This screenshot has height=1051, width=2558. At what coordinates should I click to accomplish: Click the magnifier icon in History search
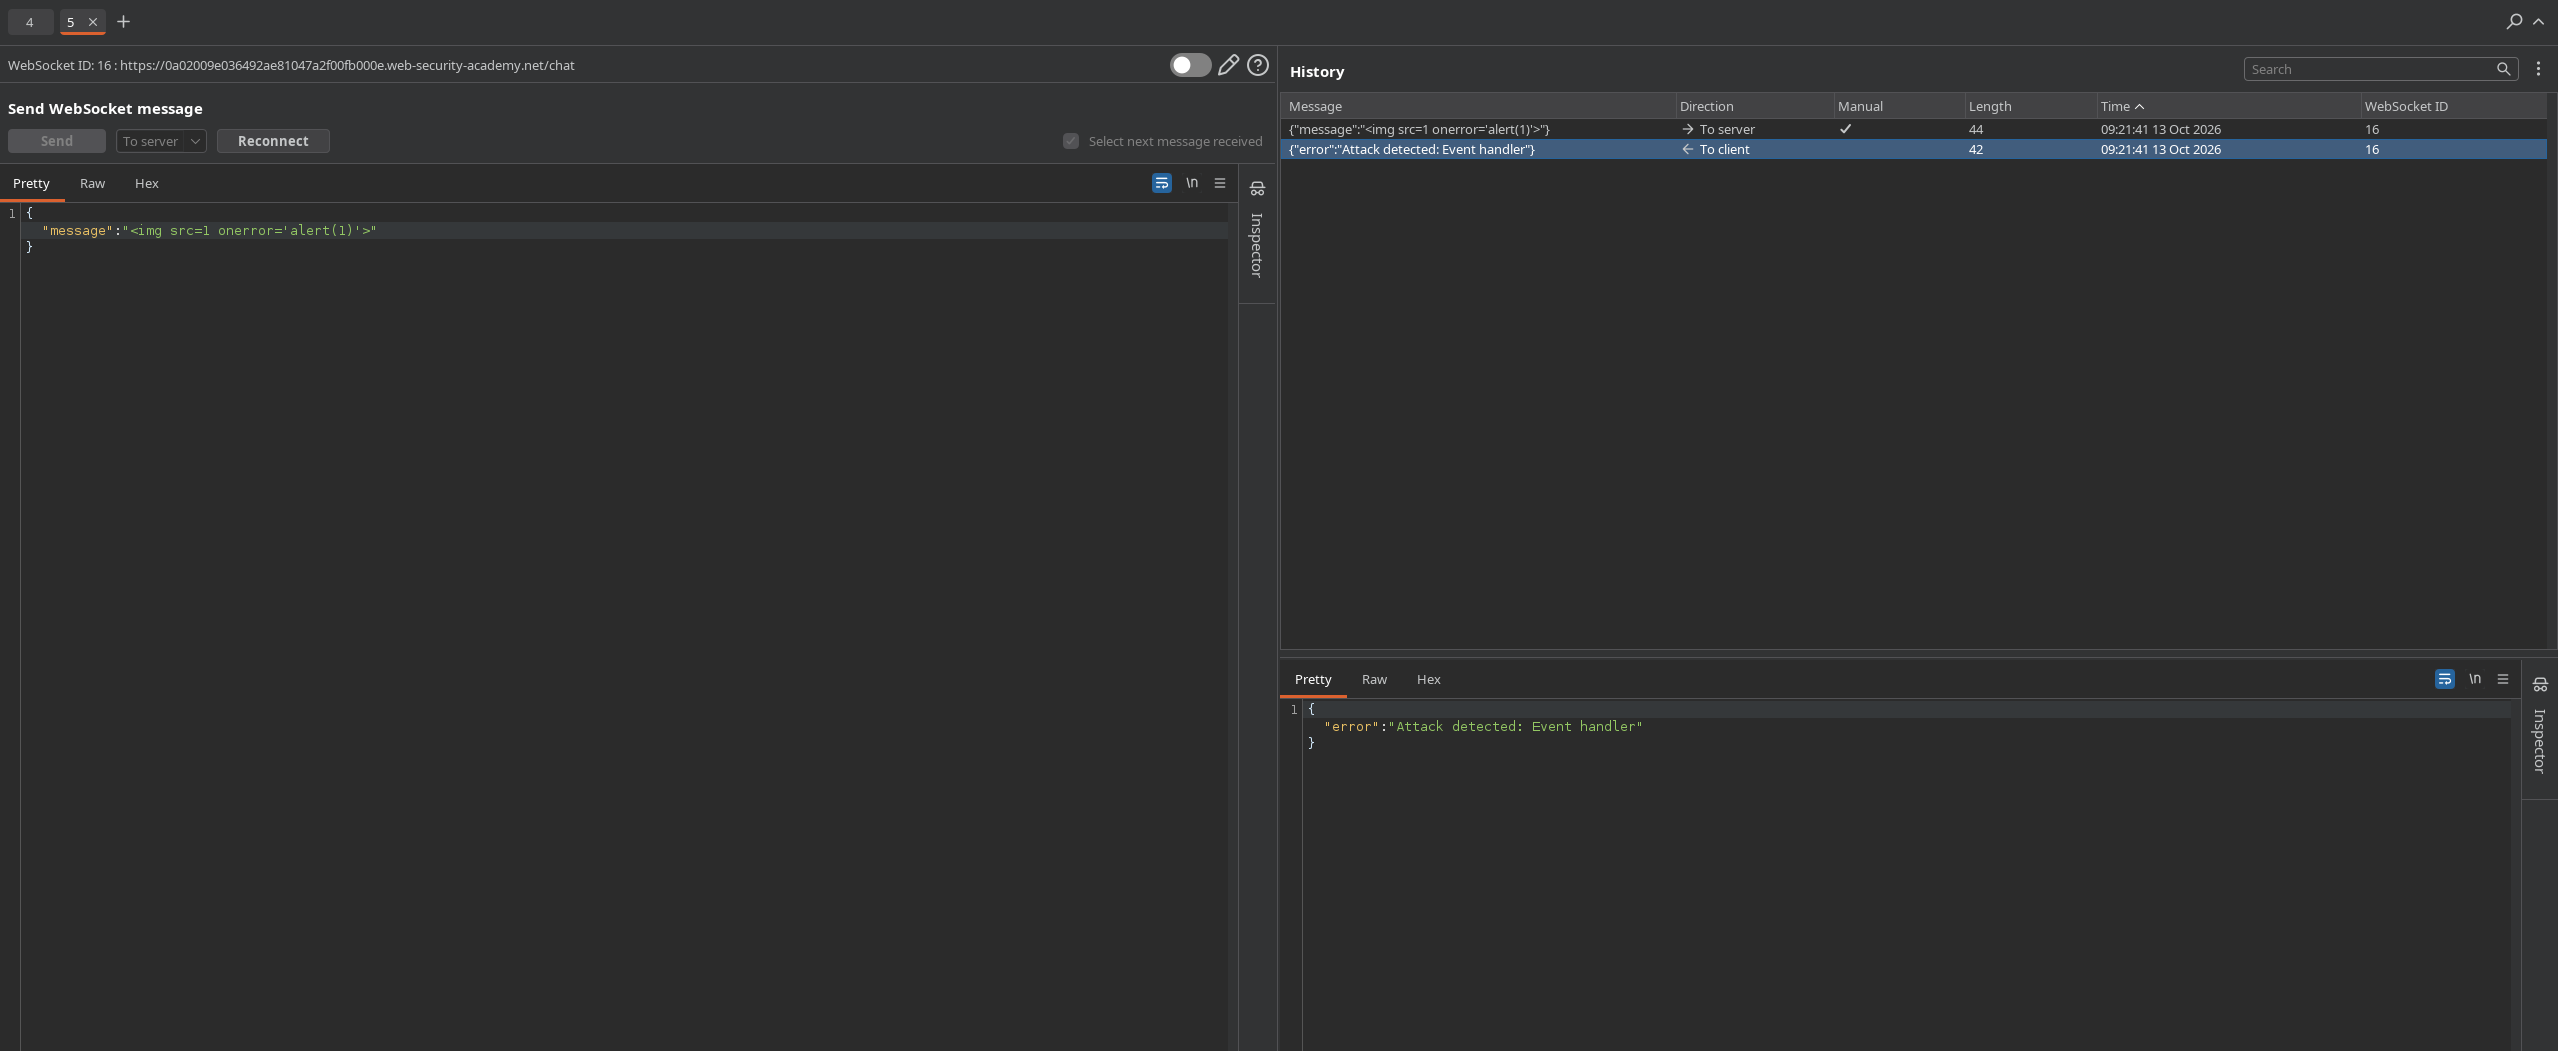[x=2504, y=69]
